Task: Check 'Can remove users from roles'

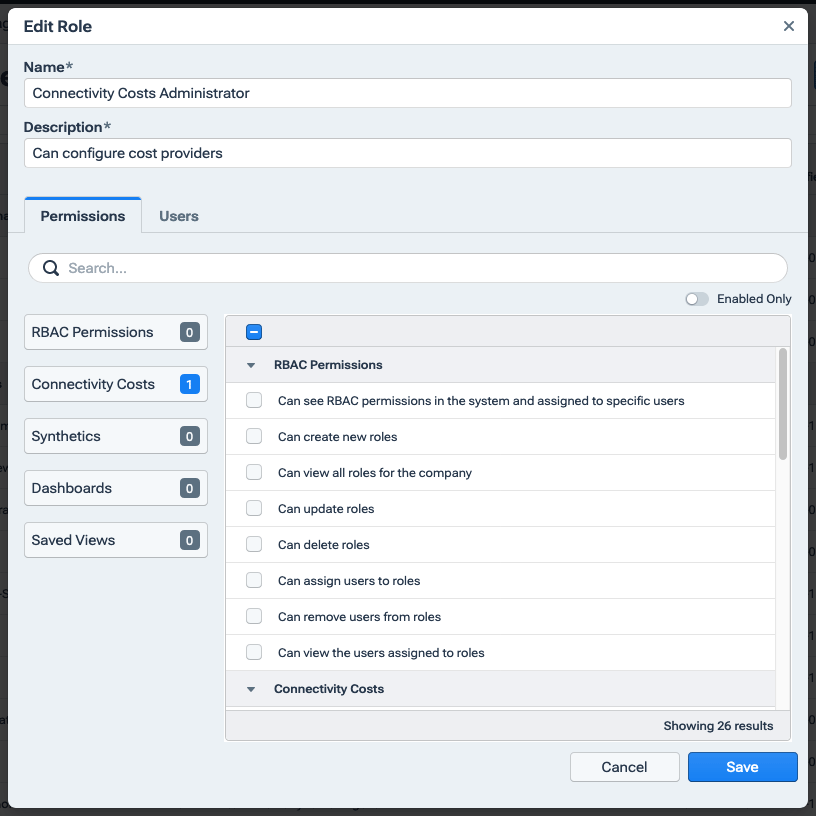Action: [x=253, y=616]
